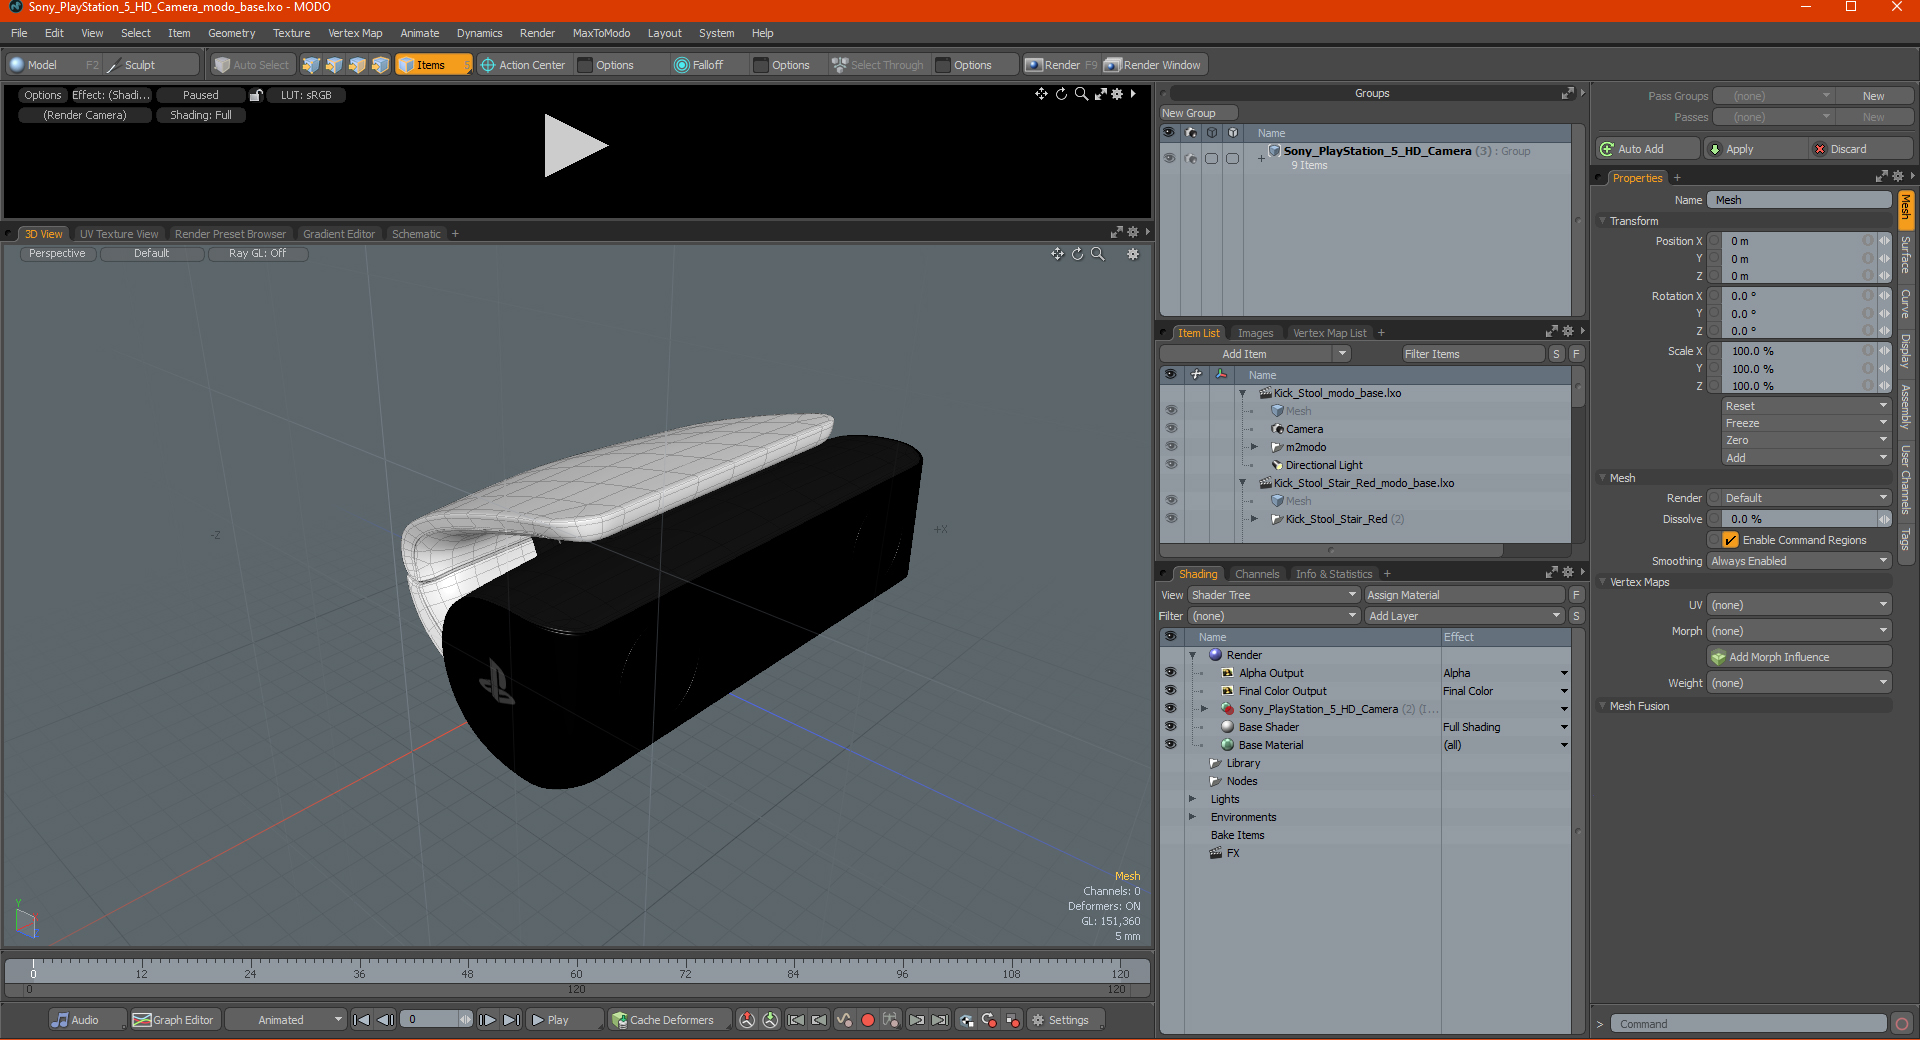Open the Action Center tool
This screenshot has width=1920, height=1040.
[x=523, y=65]
